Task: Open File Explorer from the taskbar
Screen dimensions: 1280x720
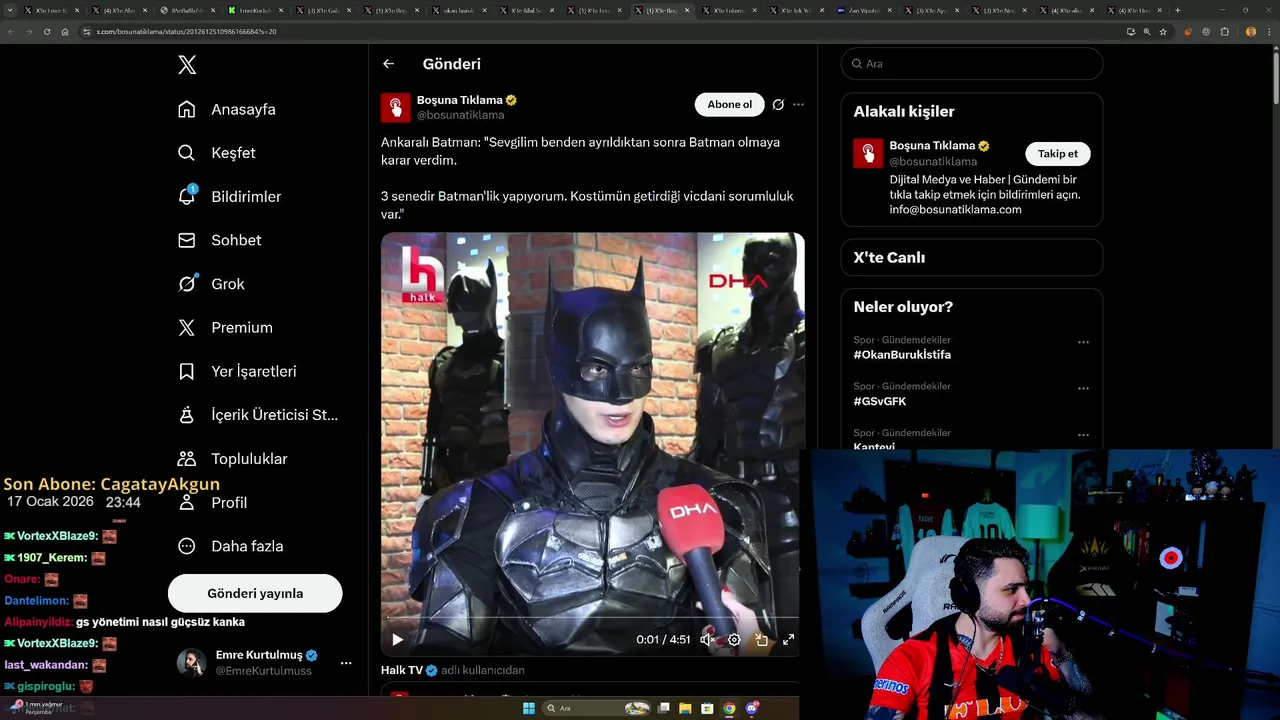Action: 685,708
